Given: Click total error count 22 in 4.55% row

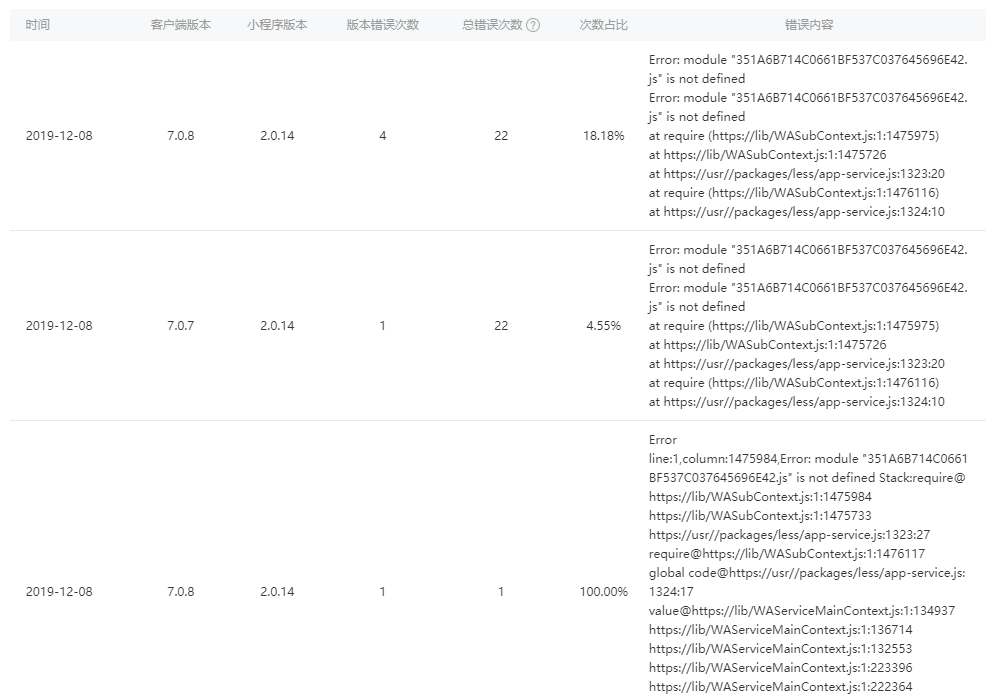Looking at the screenshot, I should tap(501, 325).
